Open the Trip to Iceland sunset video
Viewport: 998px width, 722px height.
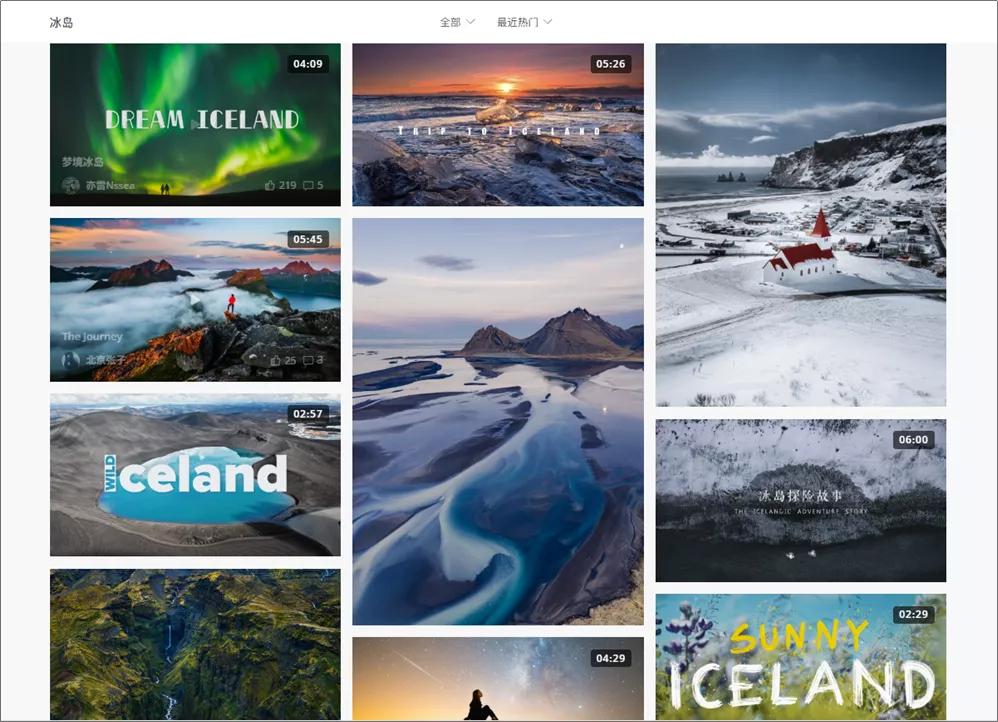click(498, 125)
